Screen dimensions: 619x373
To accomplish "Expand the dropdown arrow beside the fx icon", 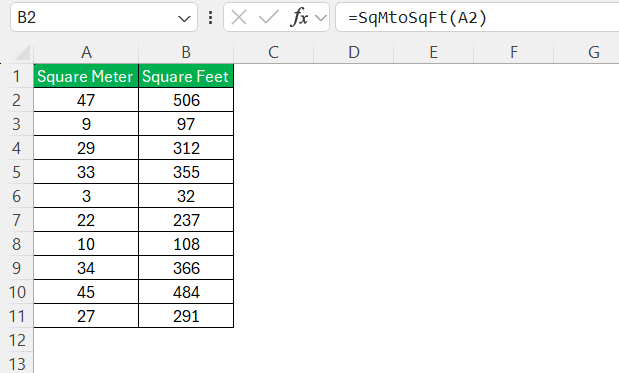I will coord(321,18).
